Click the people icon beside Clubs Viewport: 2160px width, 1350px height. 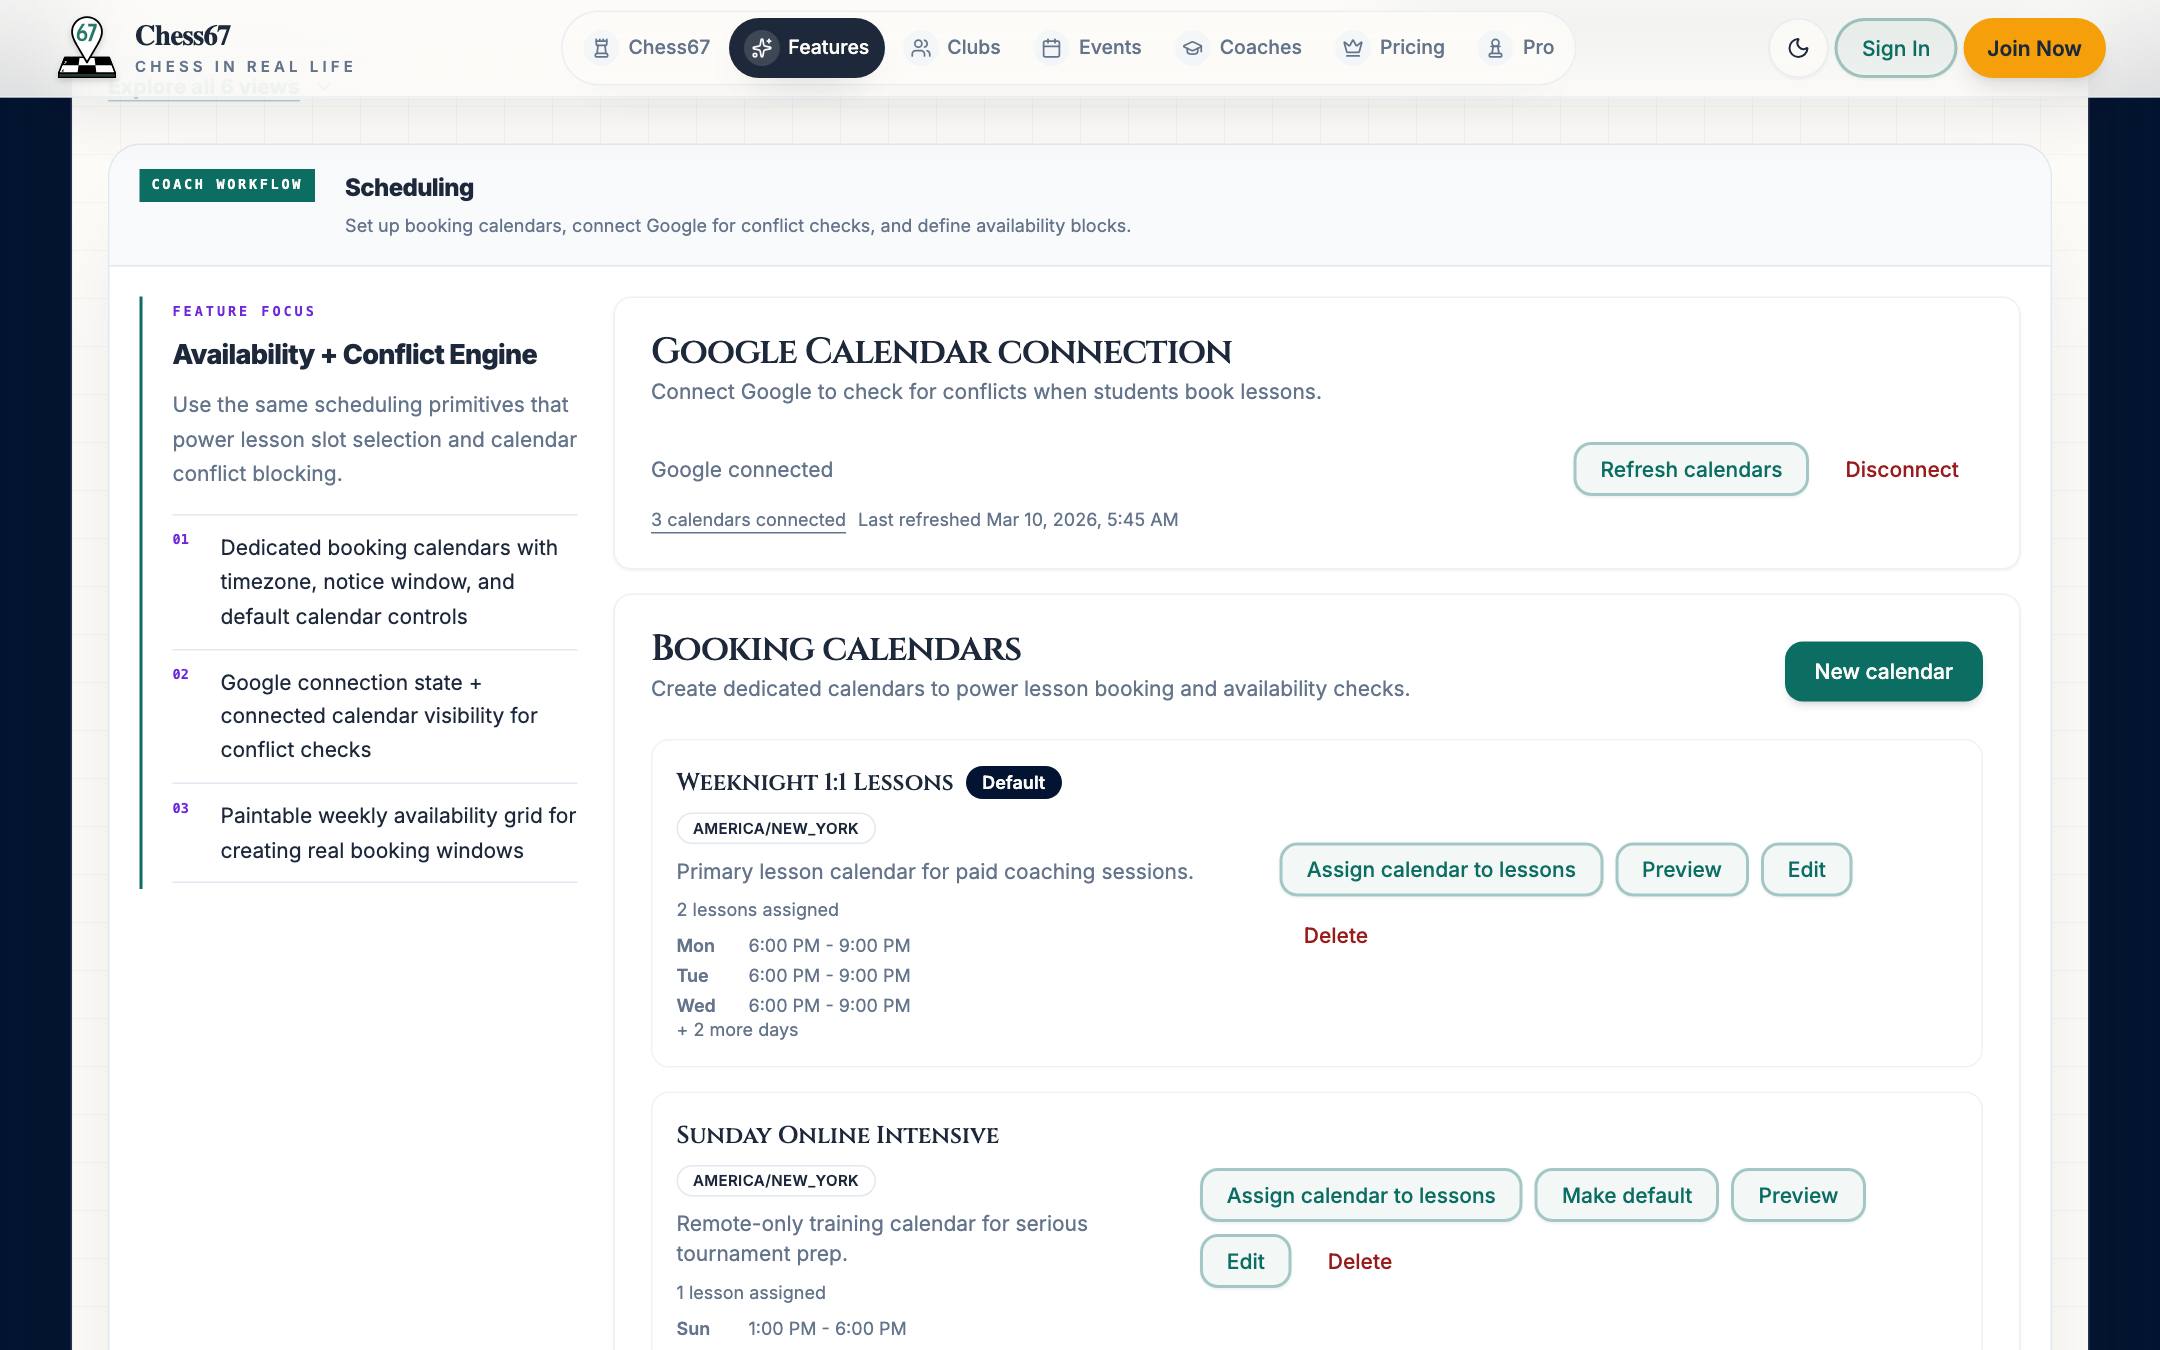tap(921, 48)
